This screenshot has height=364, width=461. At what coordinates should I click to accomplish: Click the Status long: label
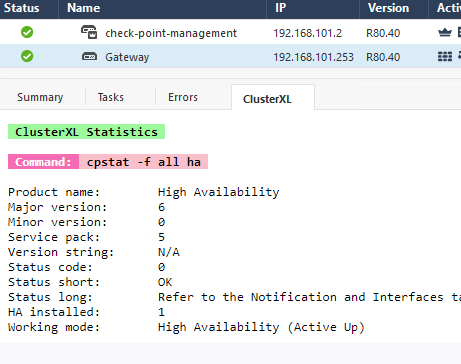tap(50, 297)
